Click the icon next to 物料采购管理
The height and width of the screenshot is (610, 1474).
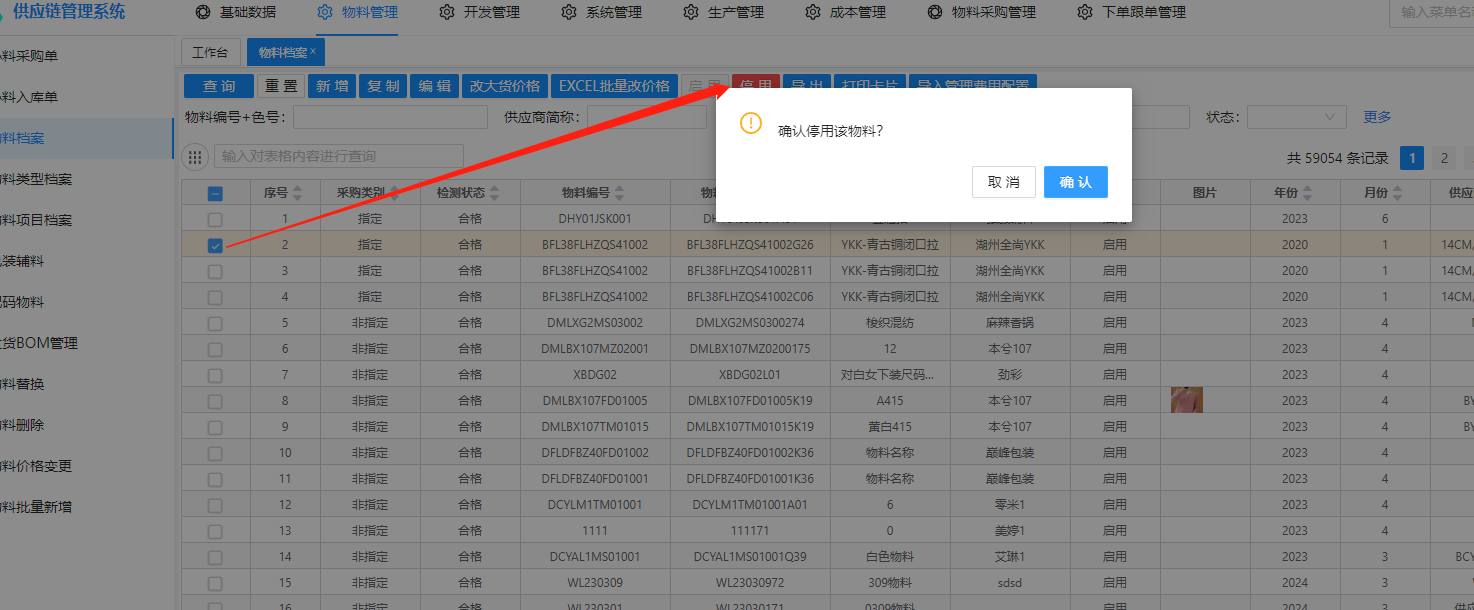coord(935,13)
